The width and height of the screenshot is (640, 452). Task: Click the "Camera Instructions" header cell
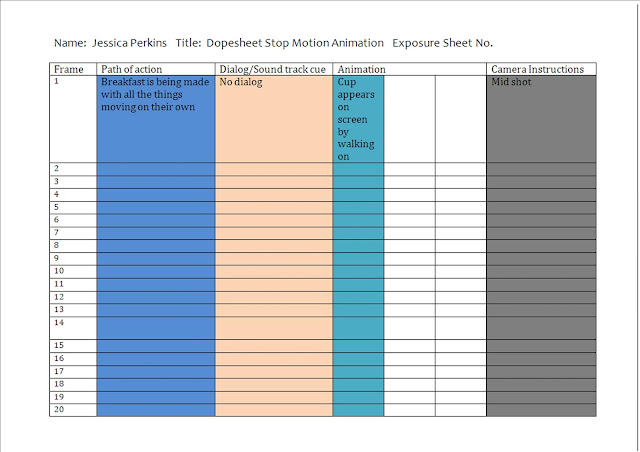click(537, 69)
